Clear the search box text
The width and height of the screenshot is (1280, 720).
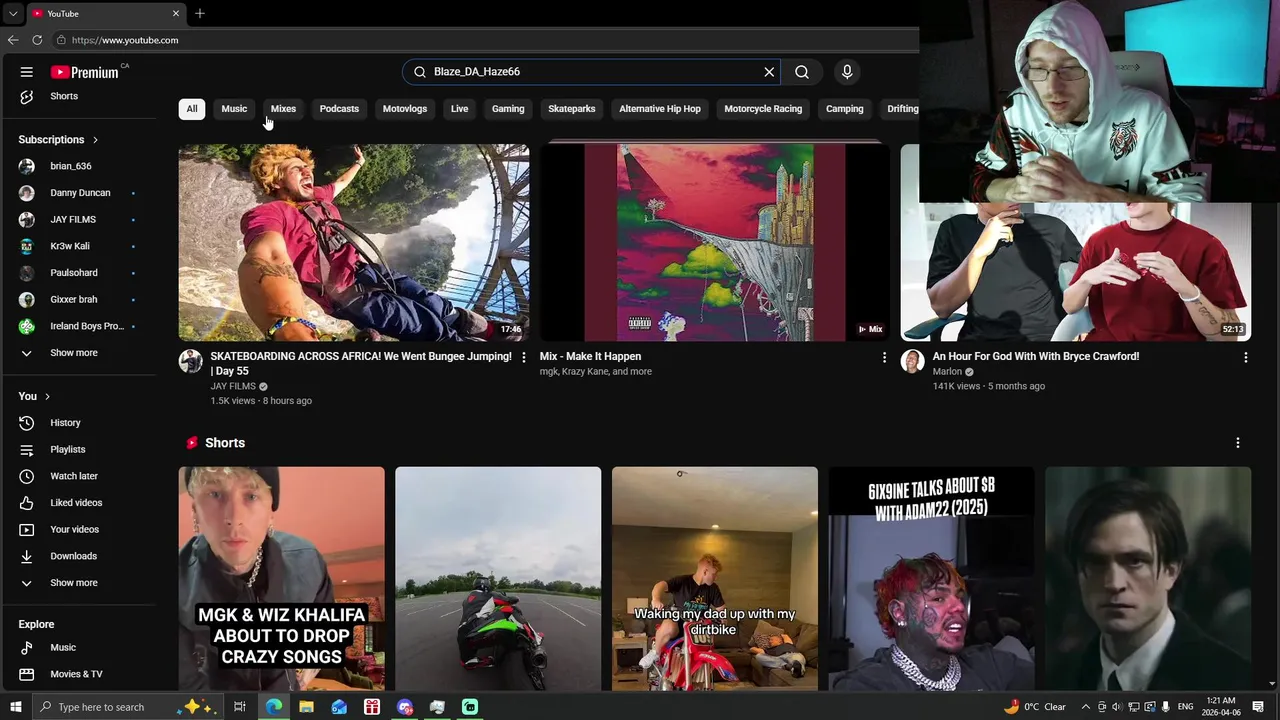pyautogui.click(x=769, y=72)
